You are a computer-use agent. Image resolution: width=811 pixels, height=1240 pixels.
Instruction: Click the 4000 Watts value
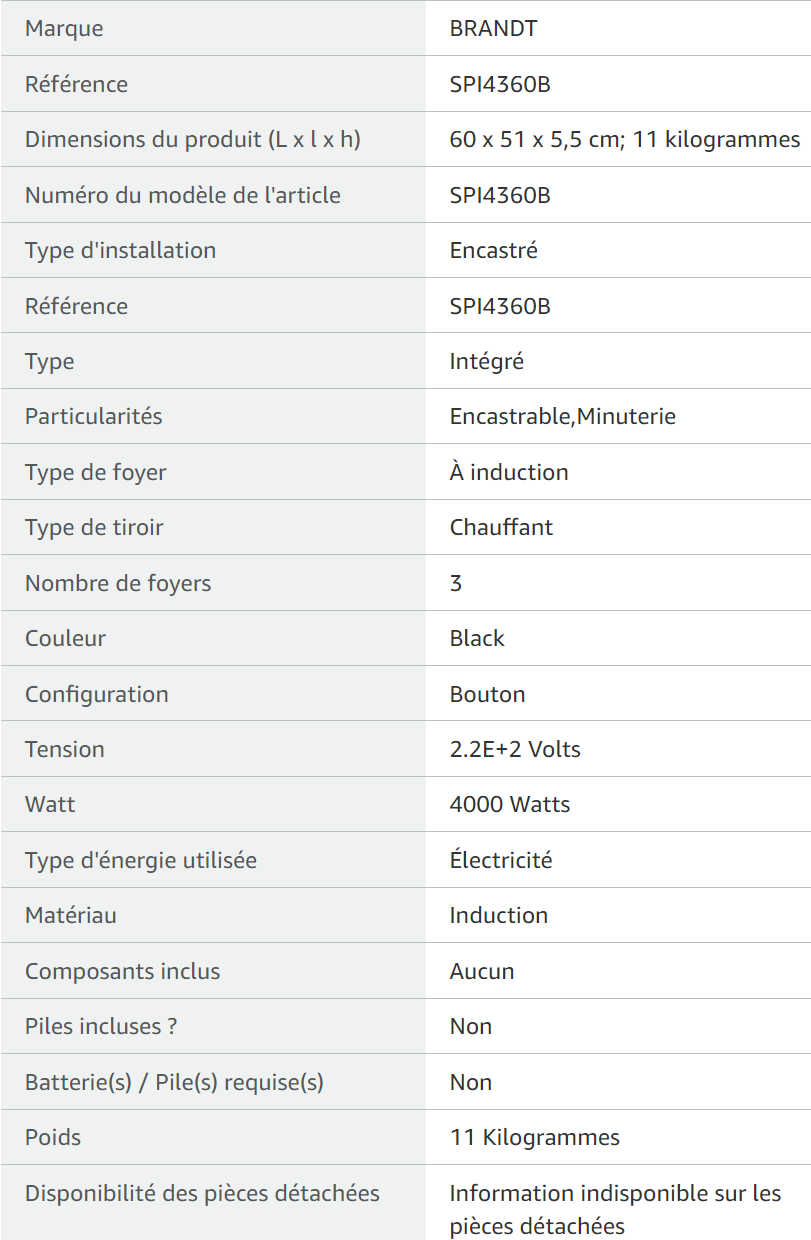[510, 804]
